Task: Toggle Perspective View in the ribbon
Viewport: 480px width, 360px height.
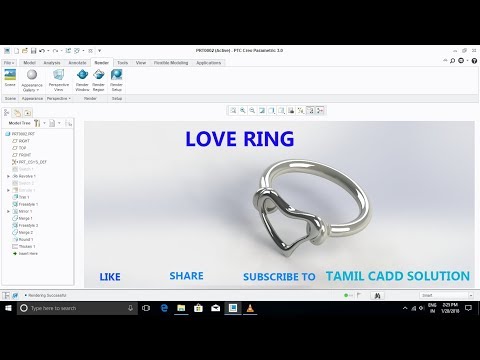Action: 59,75
